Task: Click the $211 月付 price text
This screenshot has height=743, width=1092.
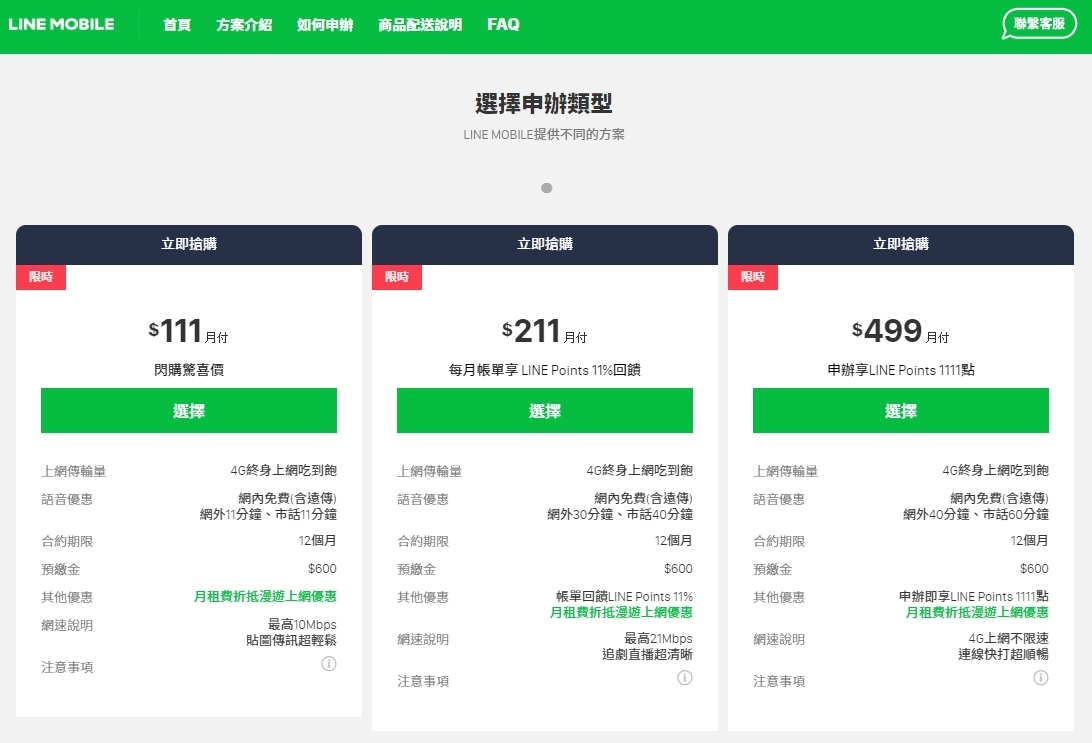Action: coord(545,331)
